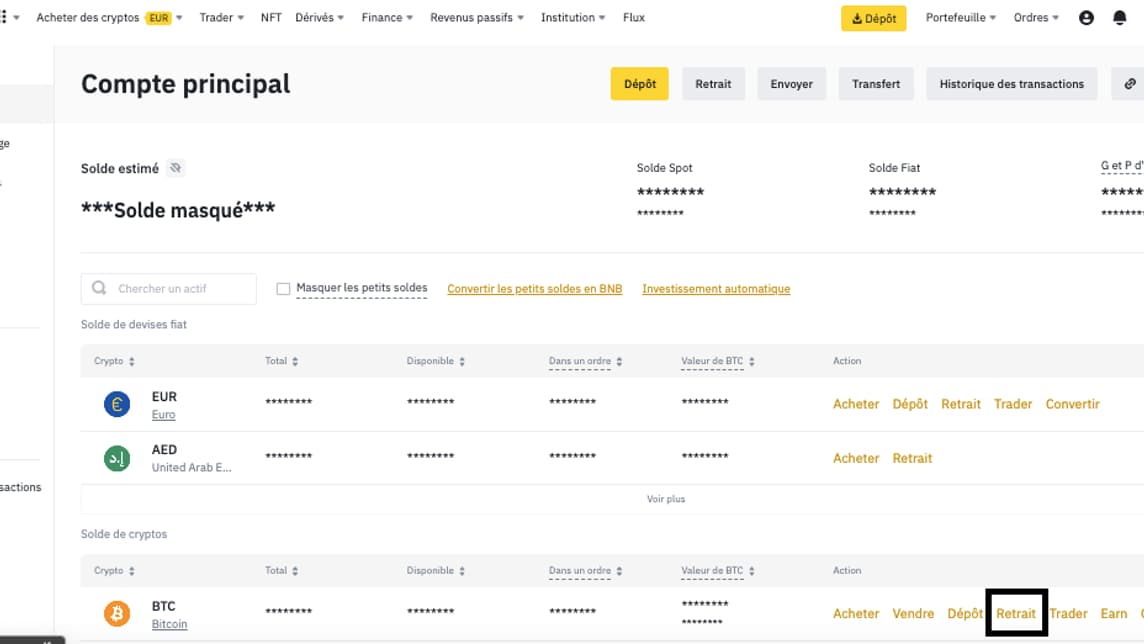Click the EUR euro coin icon

click(x=117, y=404)
